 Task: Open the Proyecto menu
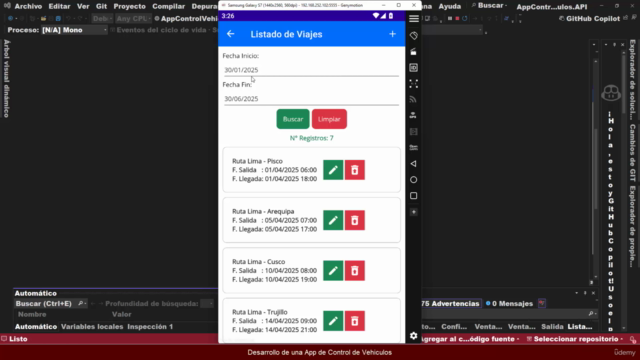[x=129, y=6]
